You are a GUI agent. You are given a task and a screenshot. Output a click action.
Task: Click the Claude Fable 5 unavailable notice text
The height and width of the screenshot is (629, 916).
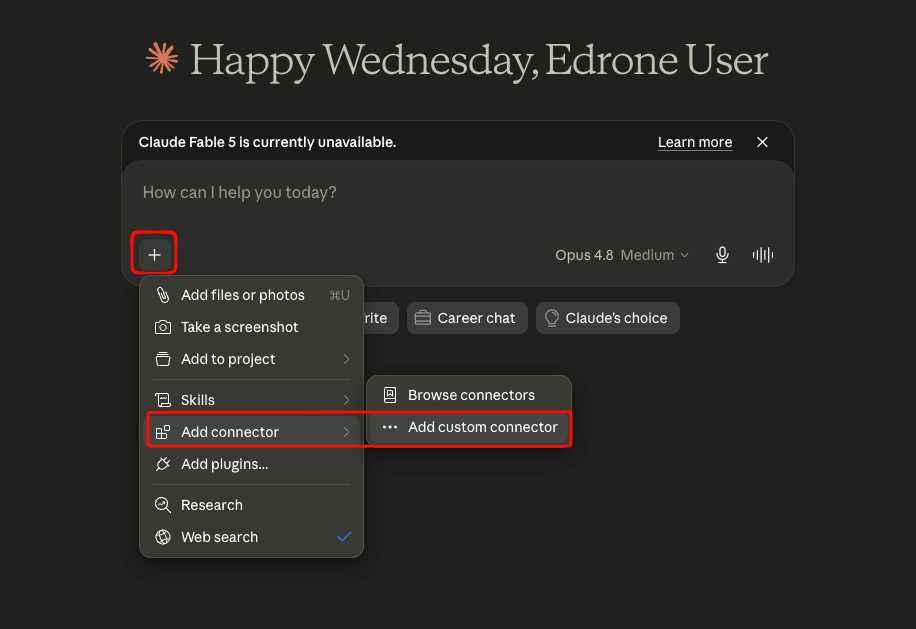(267, 142)
